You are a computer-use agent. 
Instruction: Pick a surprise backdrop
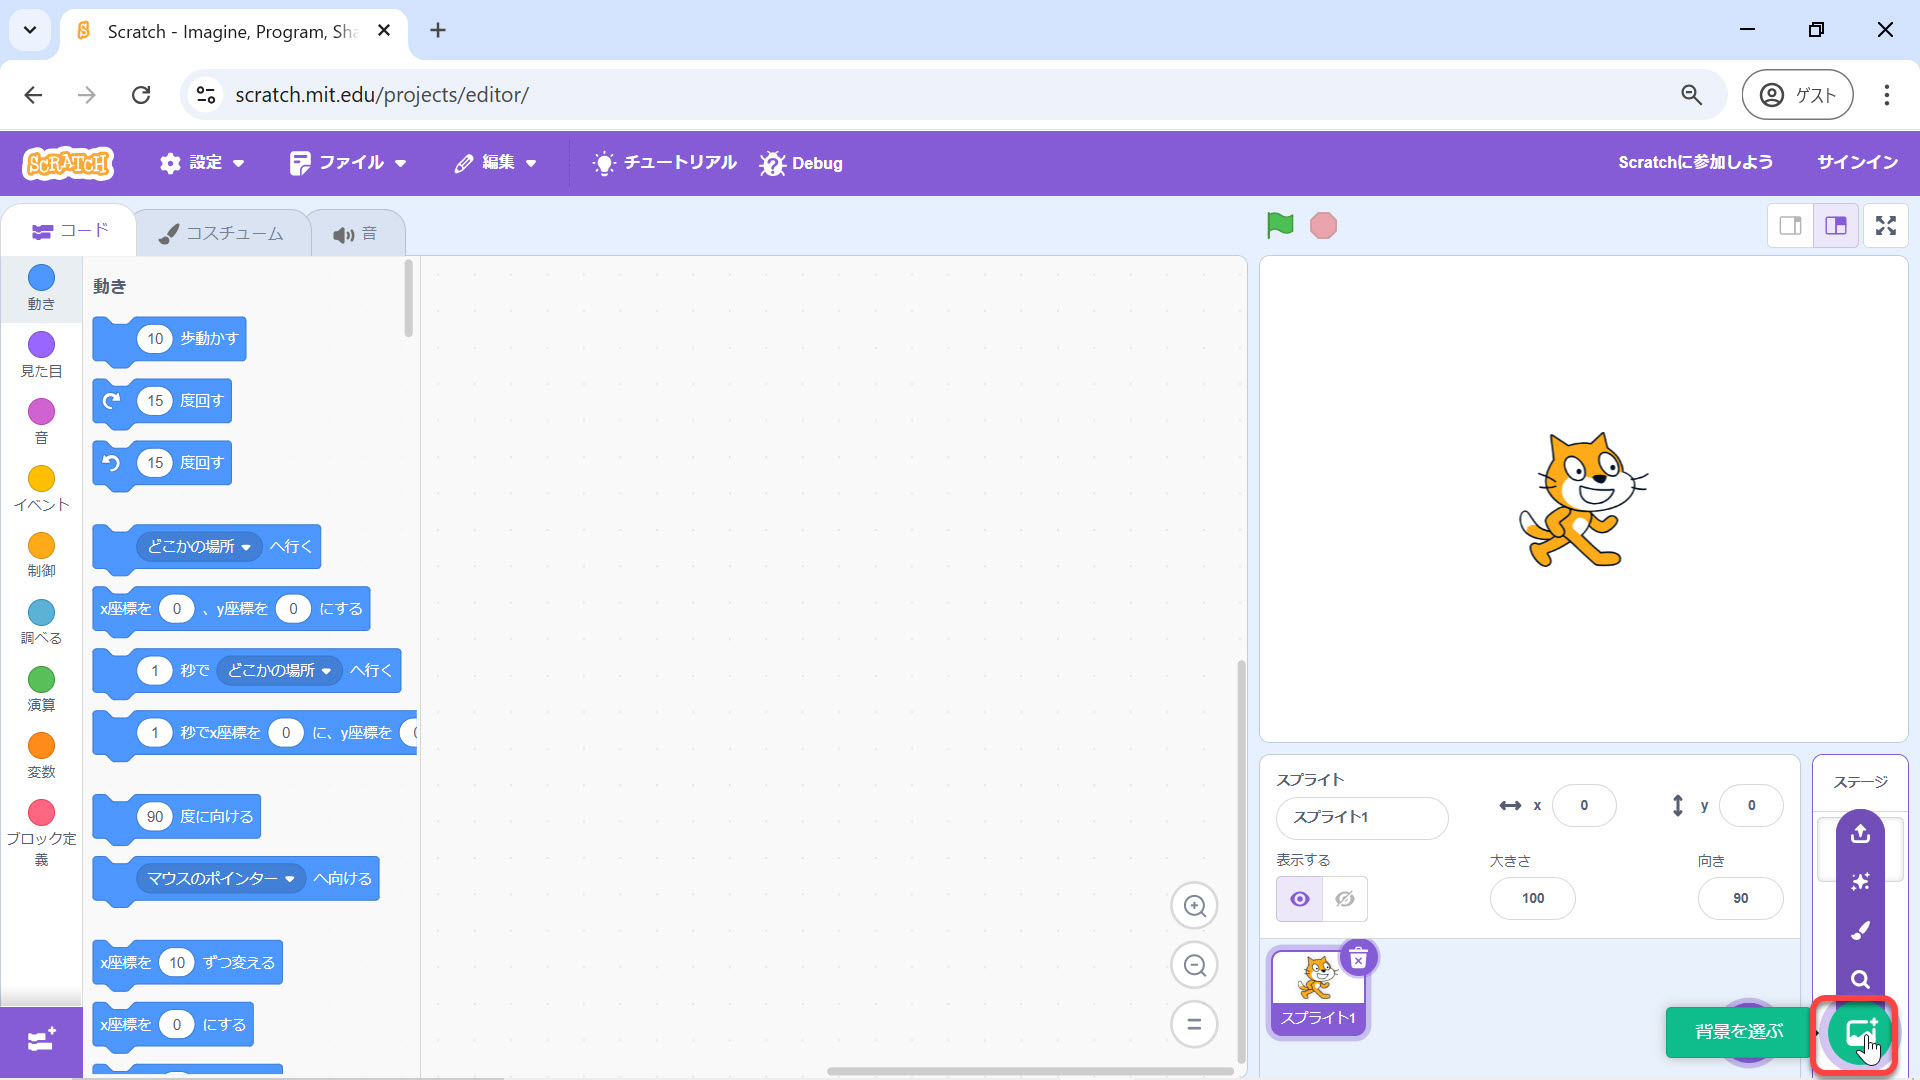point(1860,882)
